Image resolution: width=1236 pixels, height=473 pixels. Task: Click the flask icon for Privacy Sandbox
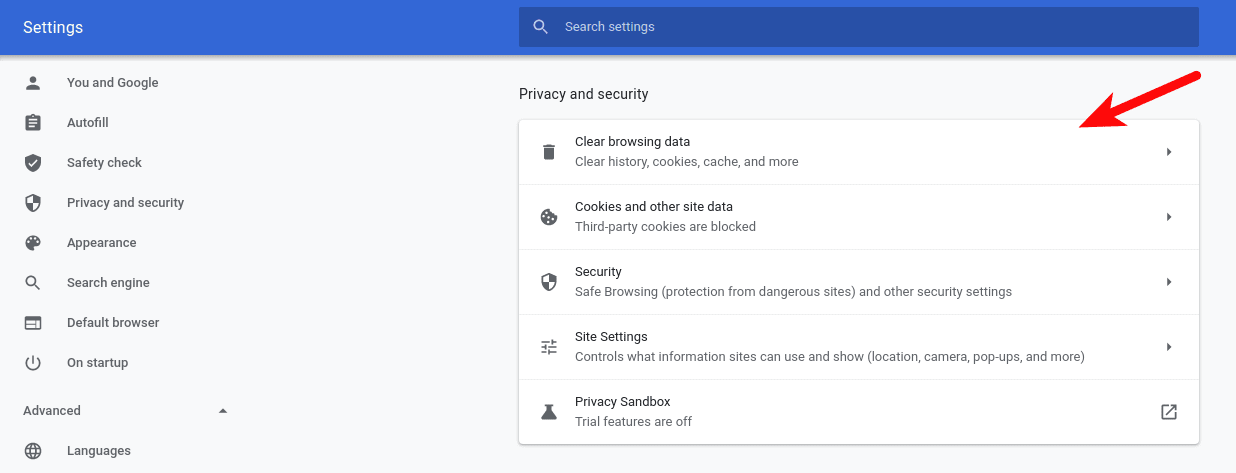[x=548, y=412]
